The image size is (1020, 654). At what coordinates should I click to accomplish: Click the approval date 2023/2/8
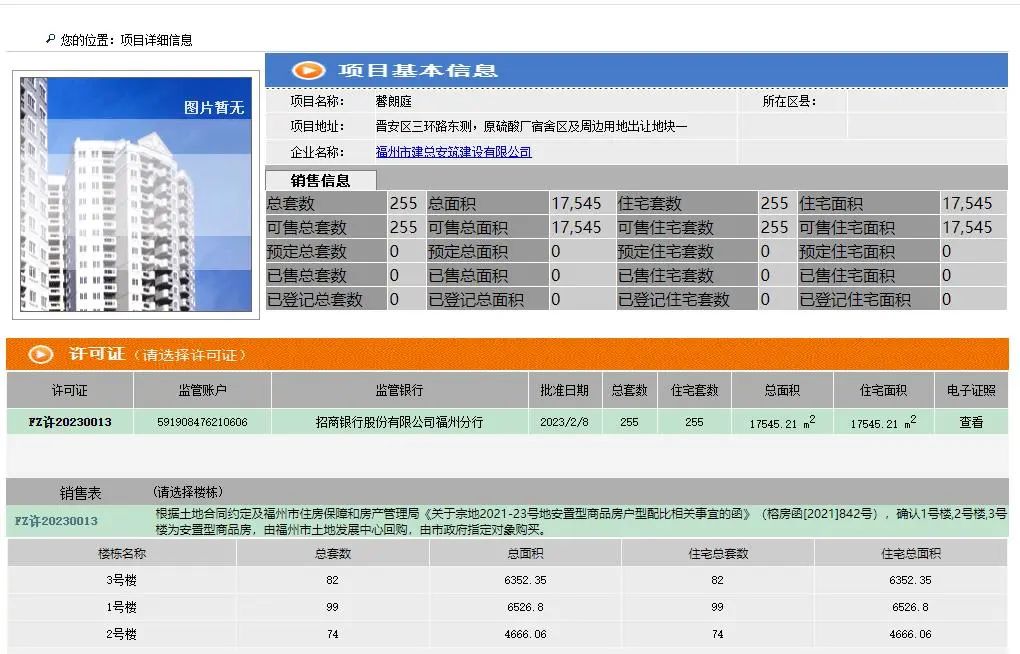point(564,422)
